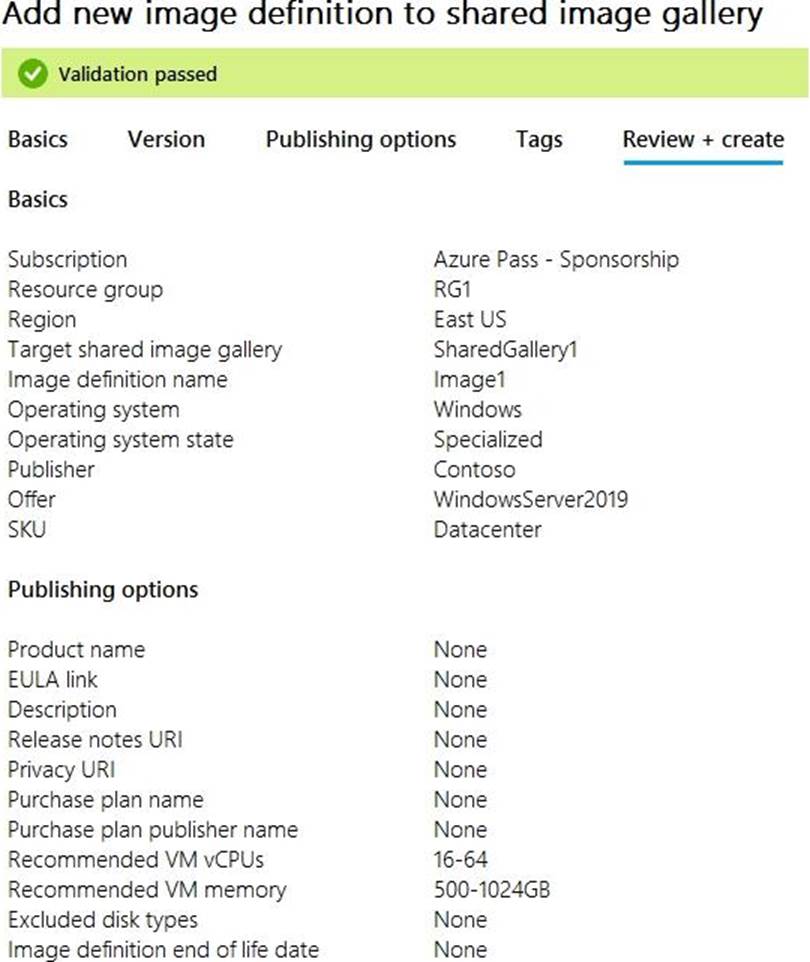Image resolution: width=810 pixels, height=962 pixels.
Task: Switch to the Basics tab
Action: (38, 140)
